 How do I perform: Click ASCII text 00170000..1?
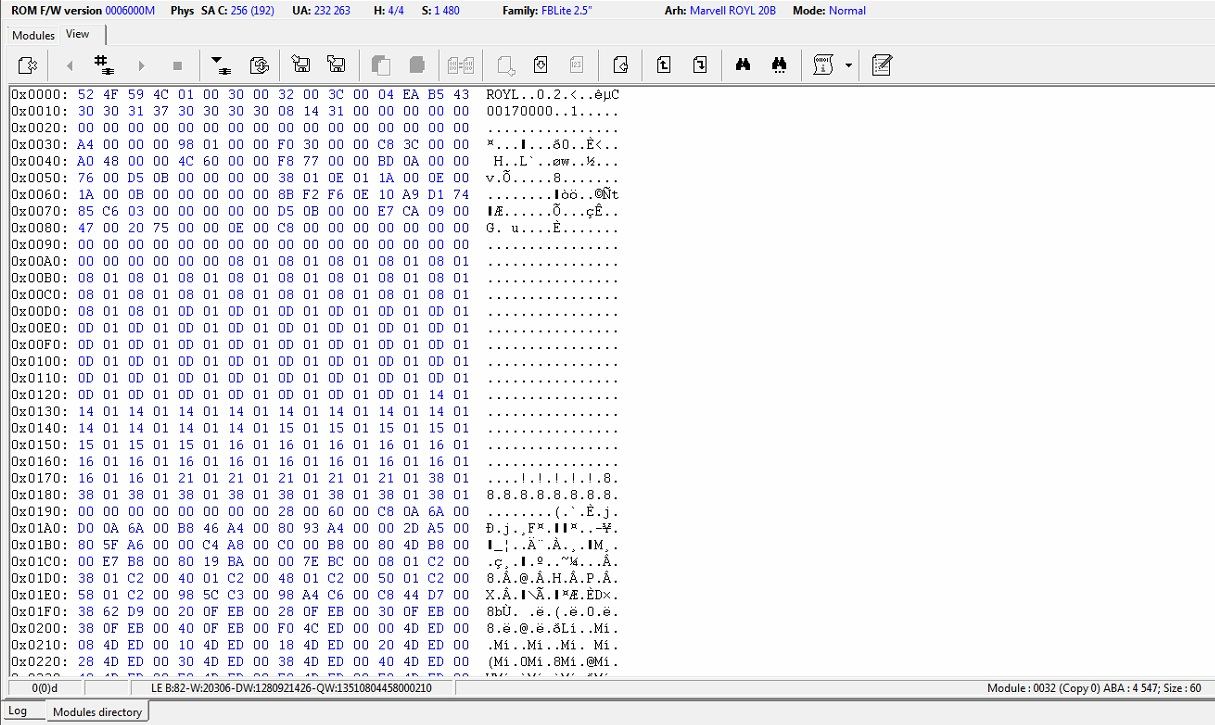pyautogui.click(x=532, y=111)
